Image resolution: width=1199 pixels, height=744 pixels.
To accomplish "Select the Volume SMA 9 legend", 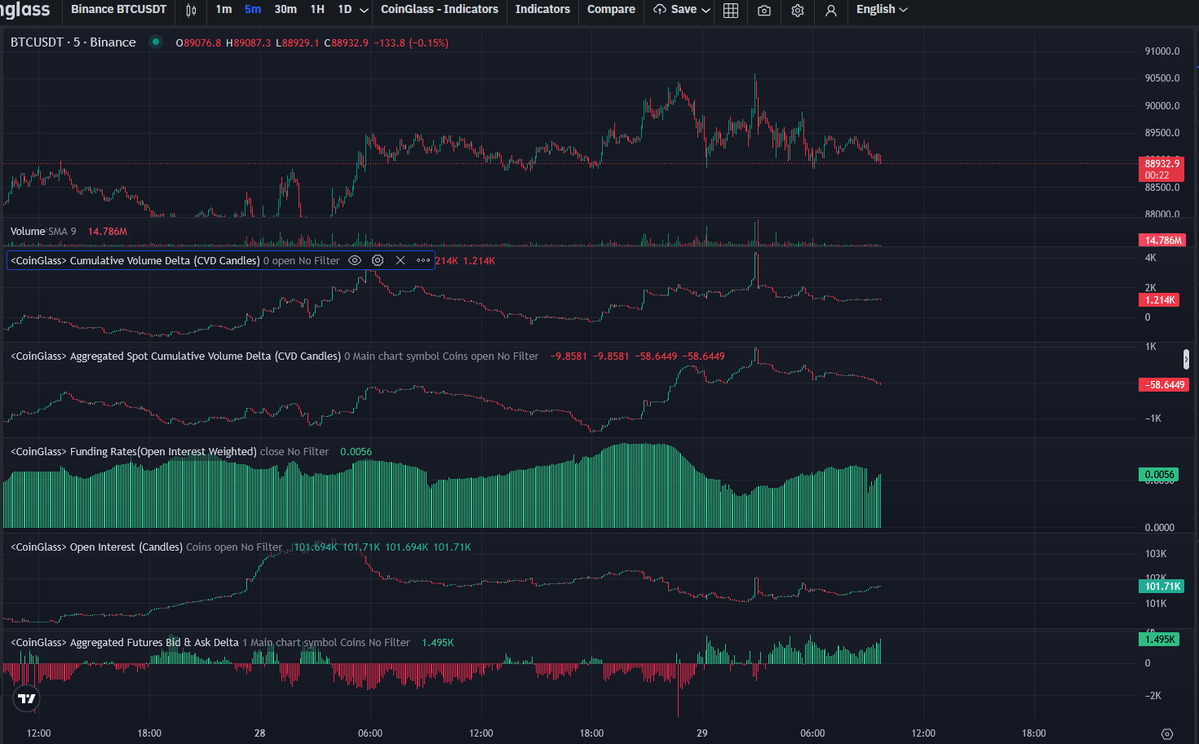I will (x=44, y=231).
